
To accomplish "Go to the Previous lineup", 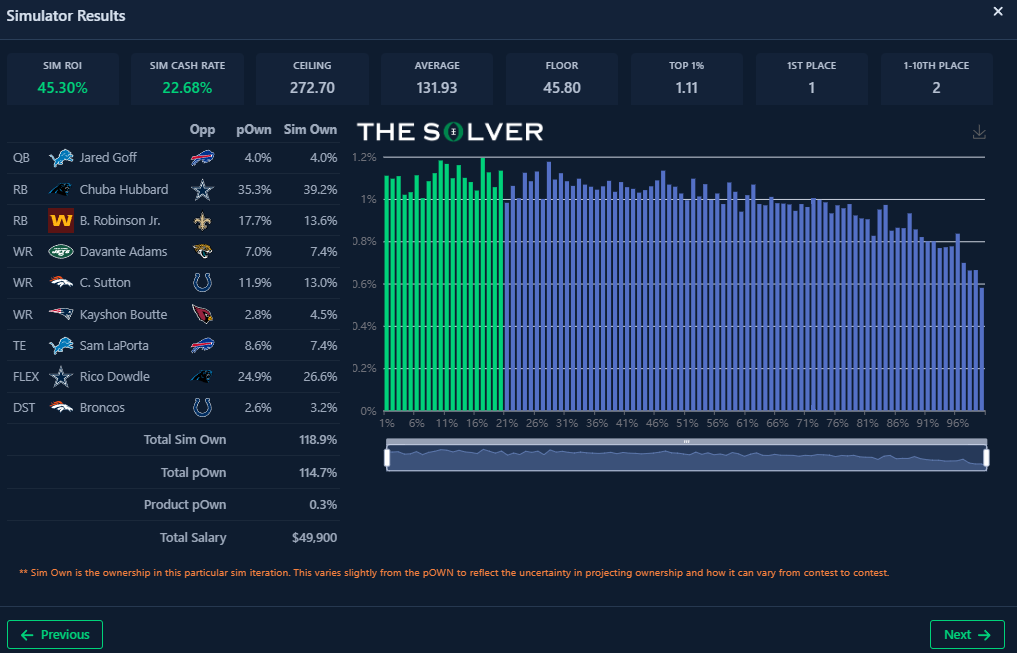I will click(x=55, y=634).
